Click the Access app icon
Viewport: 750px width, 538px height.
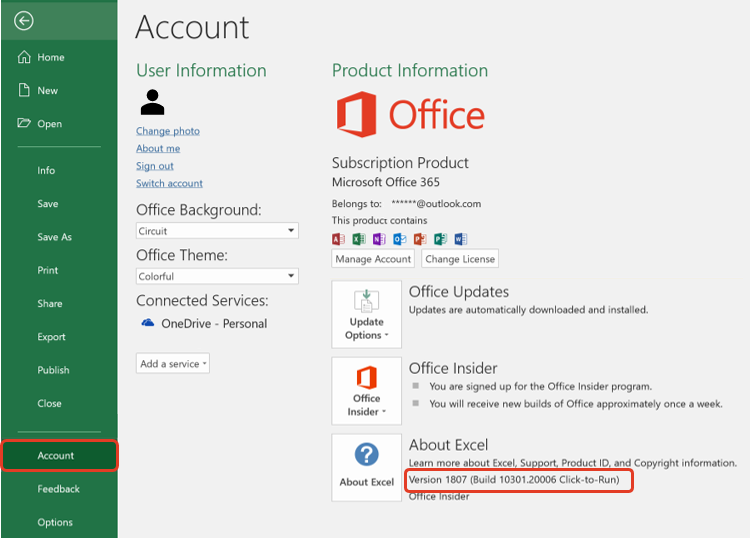click(x=338, y=239)
